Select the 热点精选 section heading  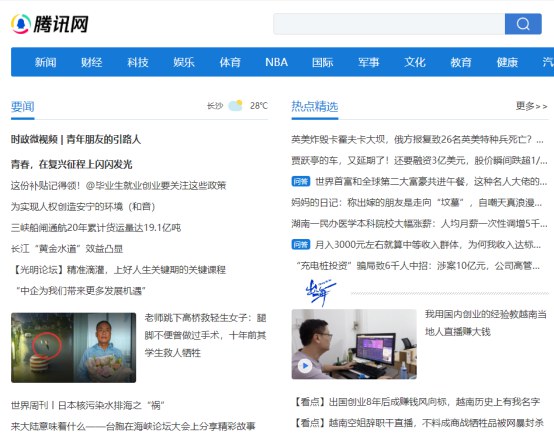(315, 106)
